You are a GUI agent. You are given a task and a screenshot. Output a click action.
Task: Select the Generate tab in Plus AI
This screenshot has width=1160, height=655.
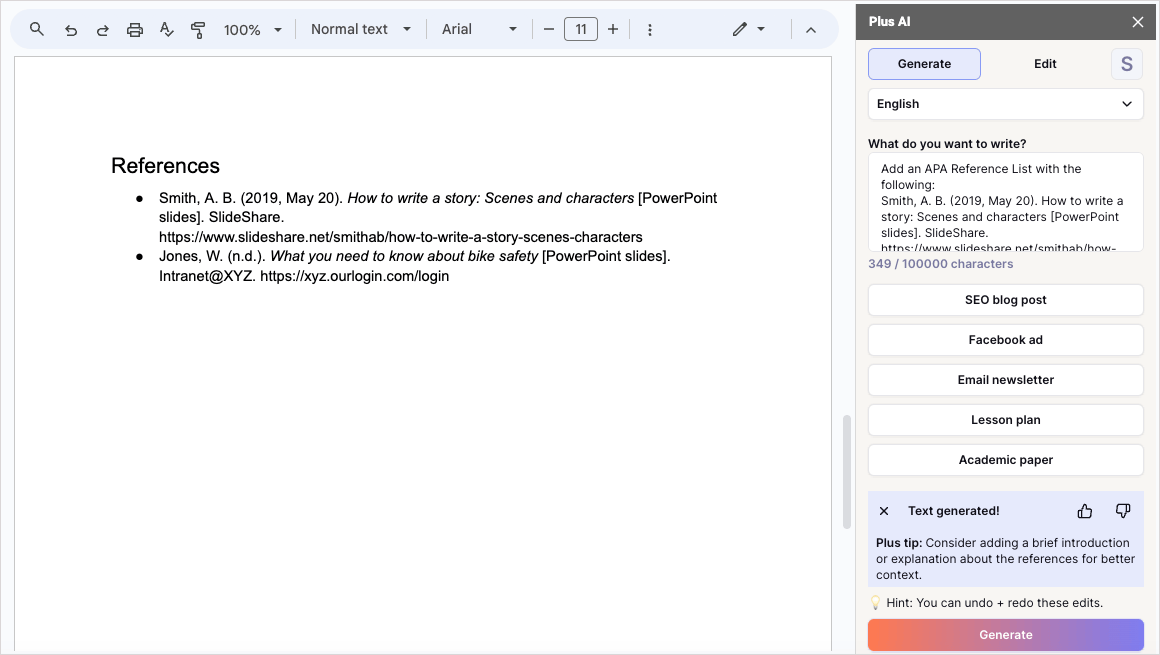924,63
